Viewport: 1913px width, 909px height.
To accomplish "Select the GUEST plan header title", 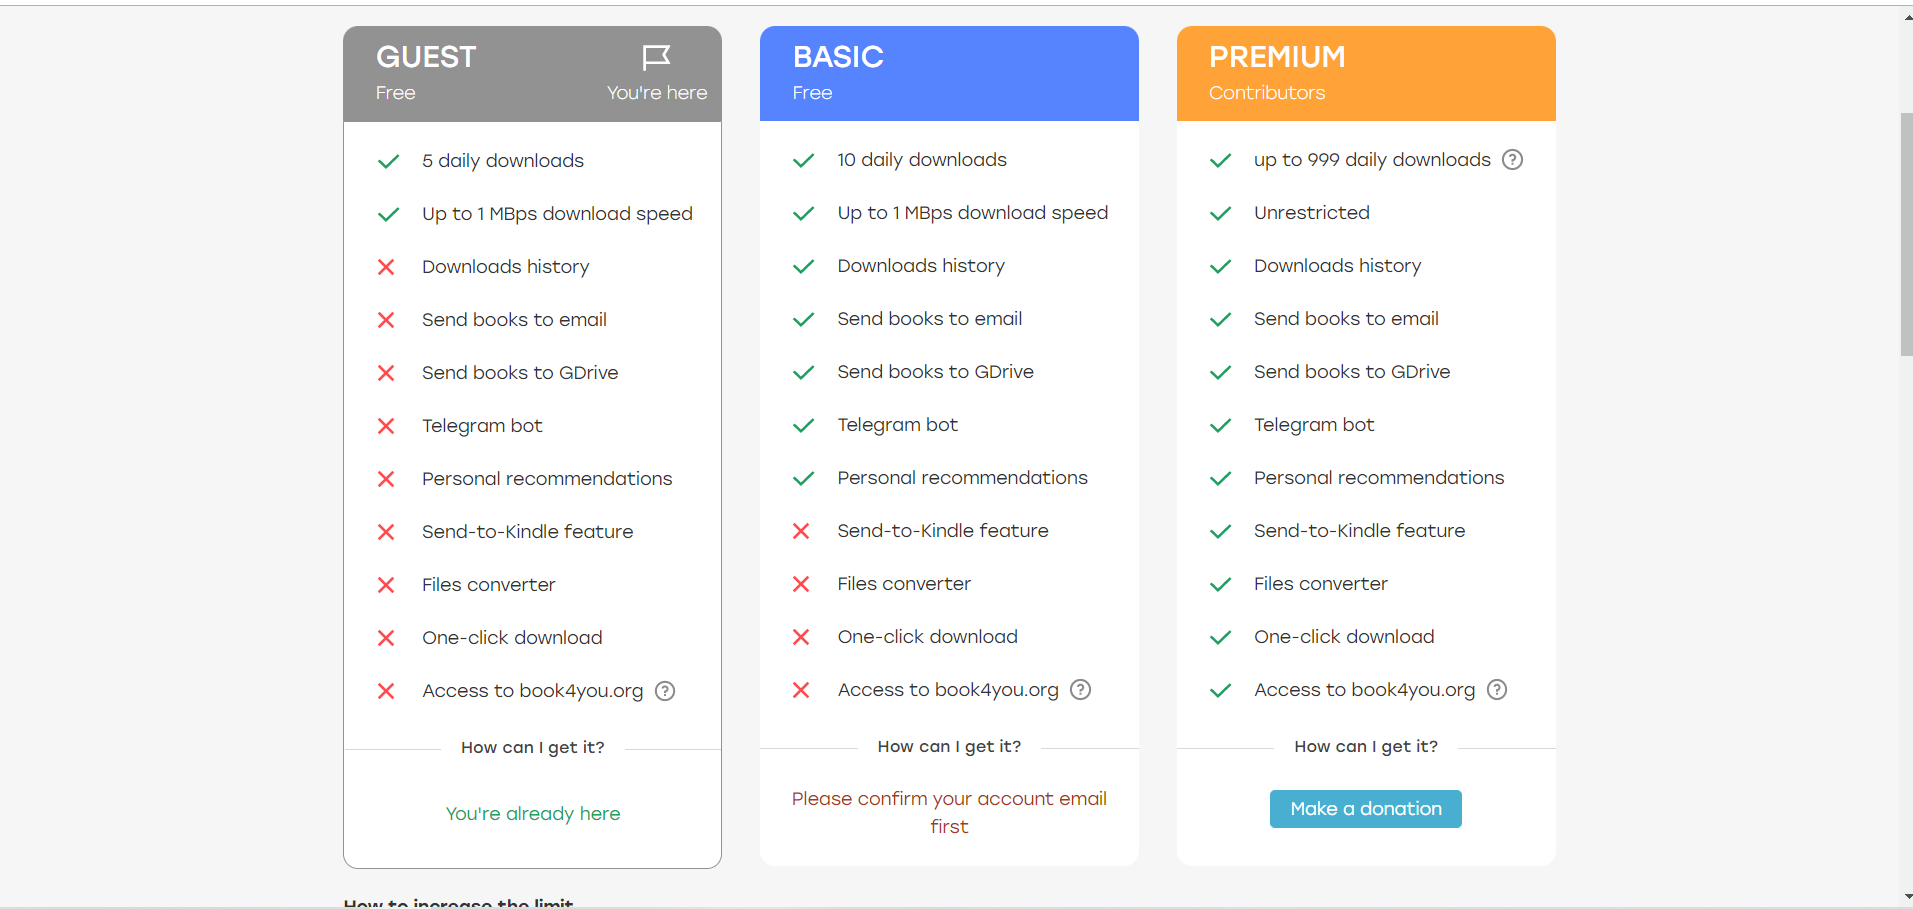I will coord(426,57).
